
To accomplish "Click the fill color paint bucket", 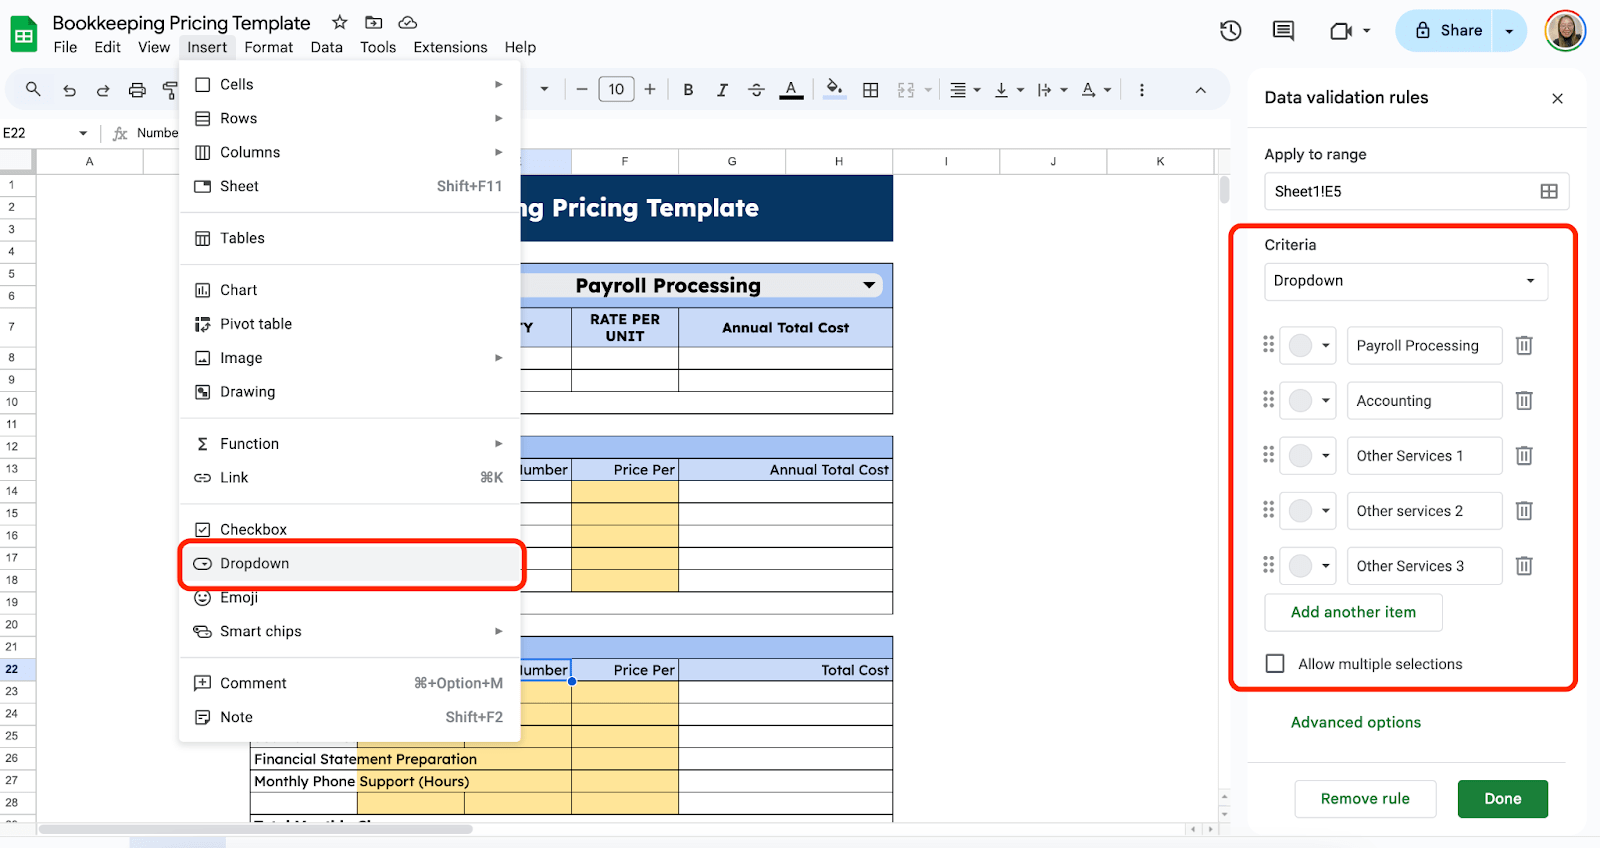I will click(833, 89).
